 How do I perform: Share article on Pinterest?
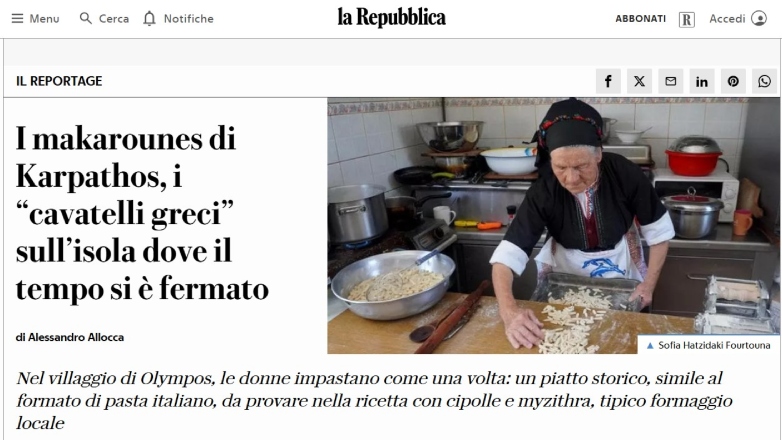733,81
